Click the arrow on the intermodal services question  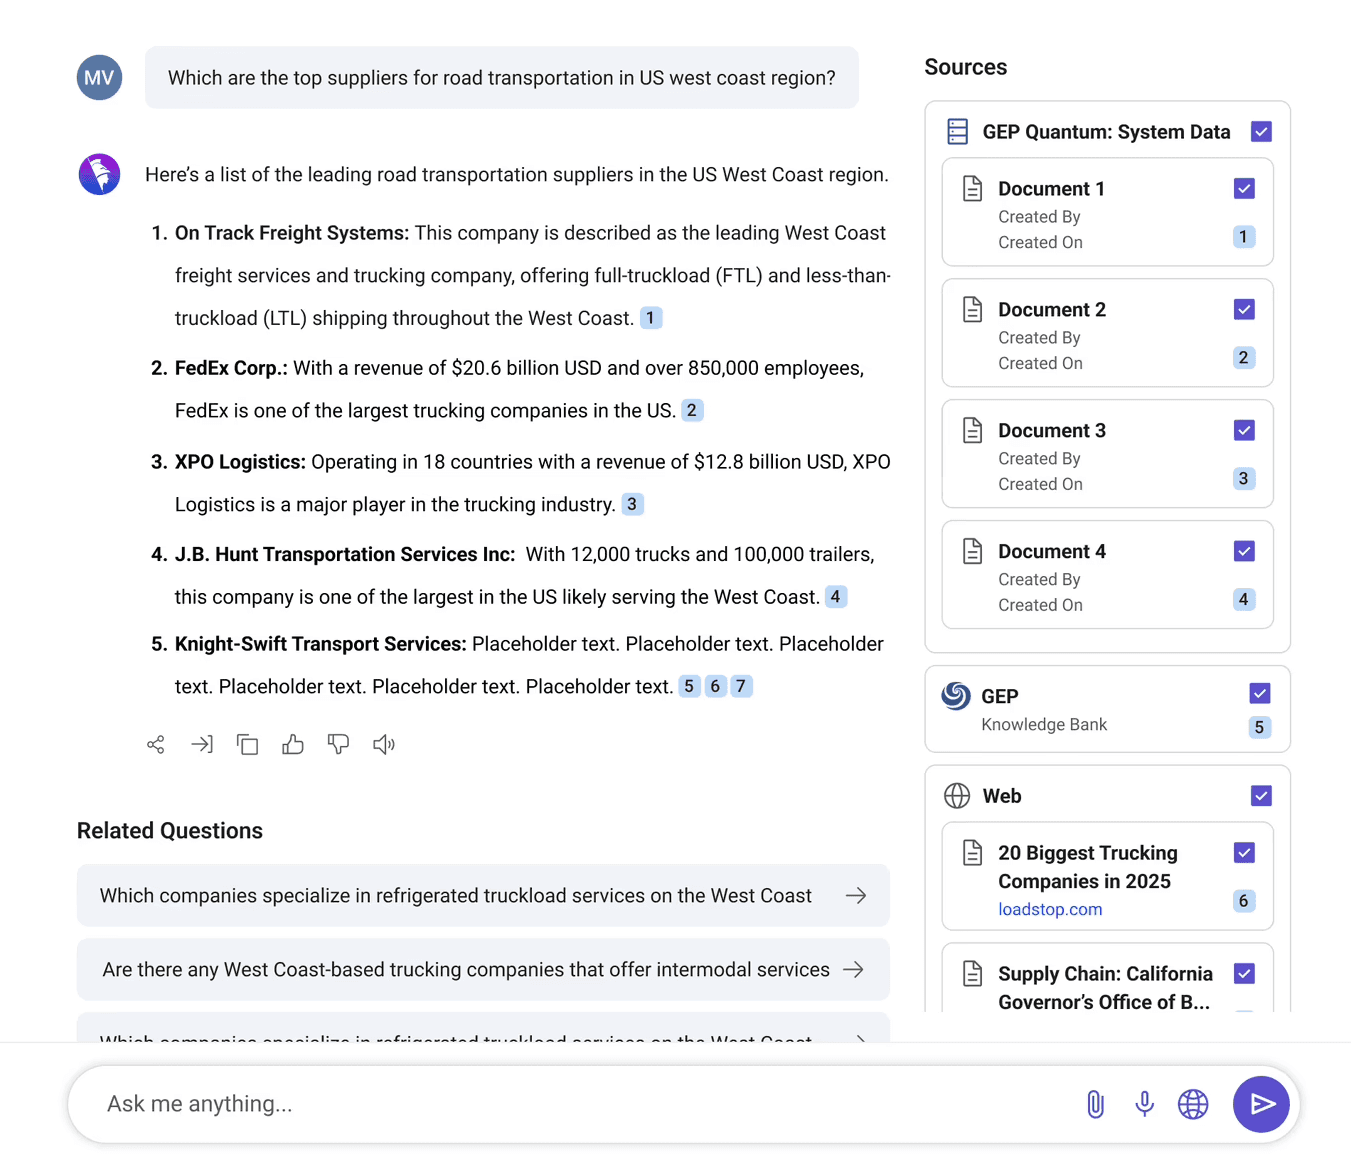pyautogui.click(x=853, y=970)
